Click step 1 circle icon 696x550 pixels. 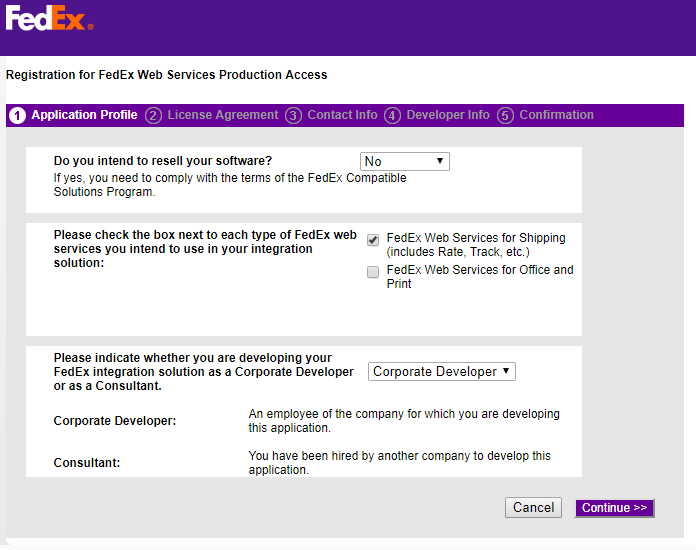[17, 116]
